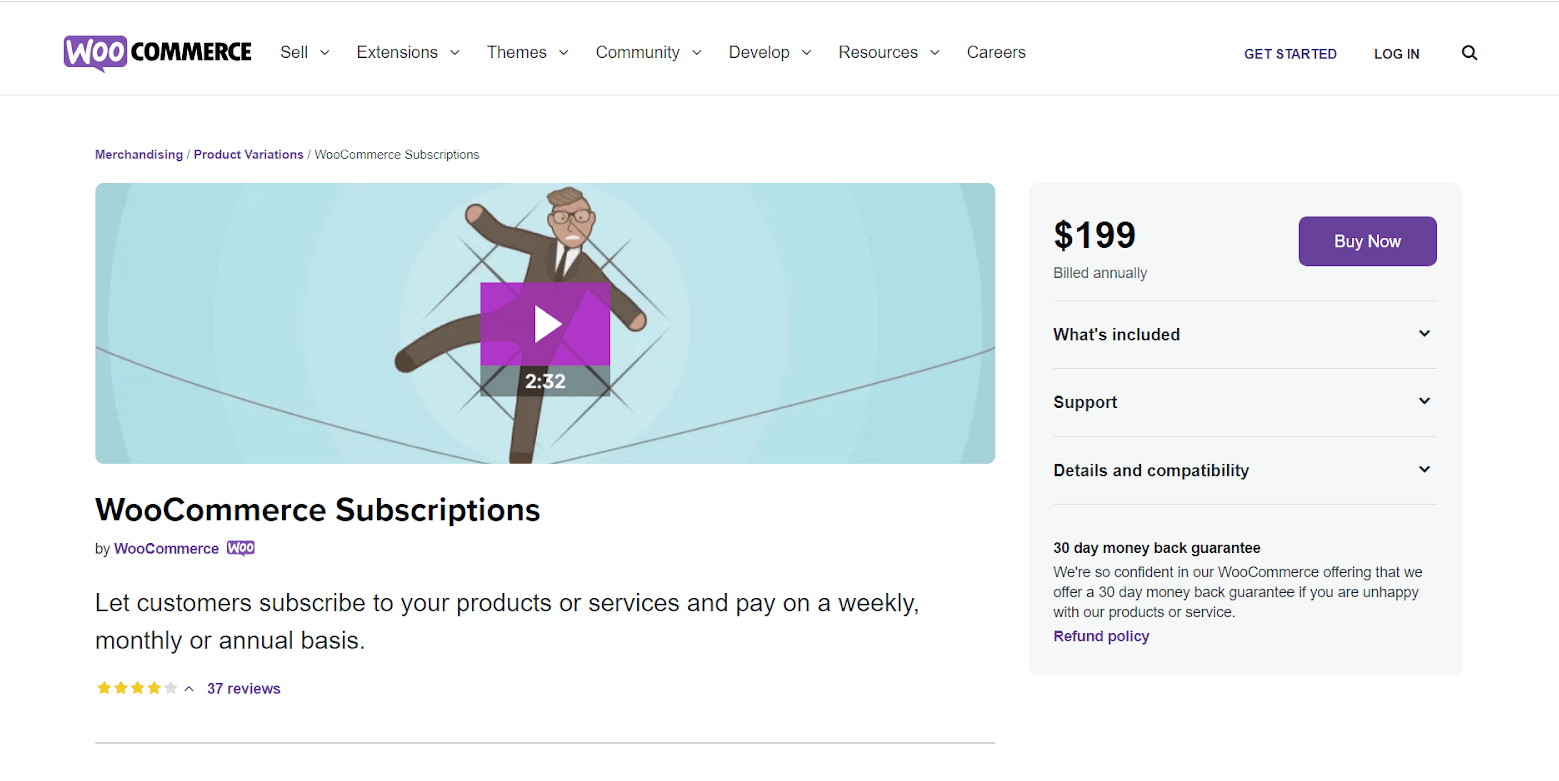Screen dimensions: 1559x781
Task: Go to Product Variations breadcrumb
Action: pyautogui.click(x=248, y=155)
